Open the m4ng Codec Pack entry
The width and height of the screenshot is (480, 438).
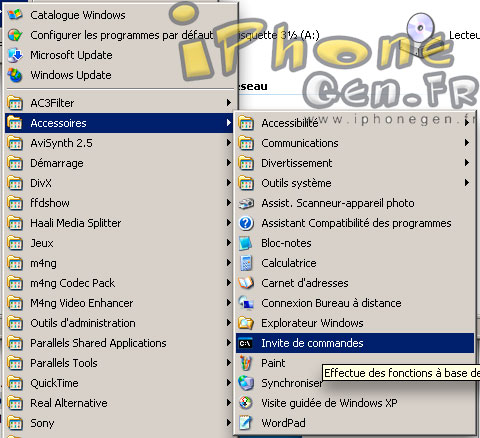click(119, 283)
